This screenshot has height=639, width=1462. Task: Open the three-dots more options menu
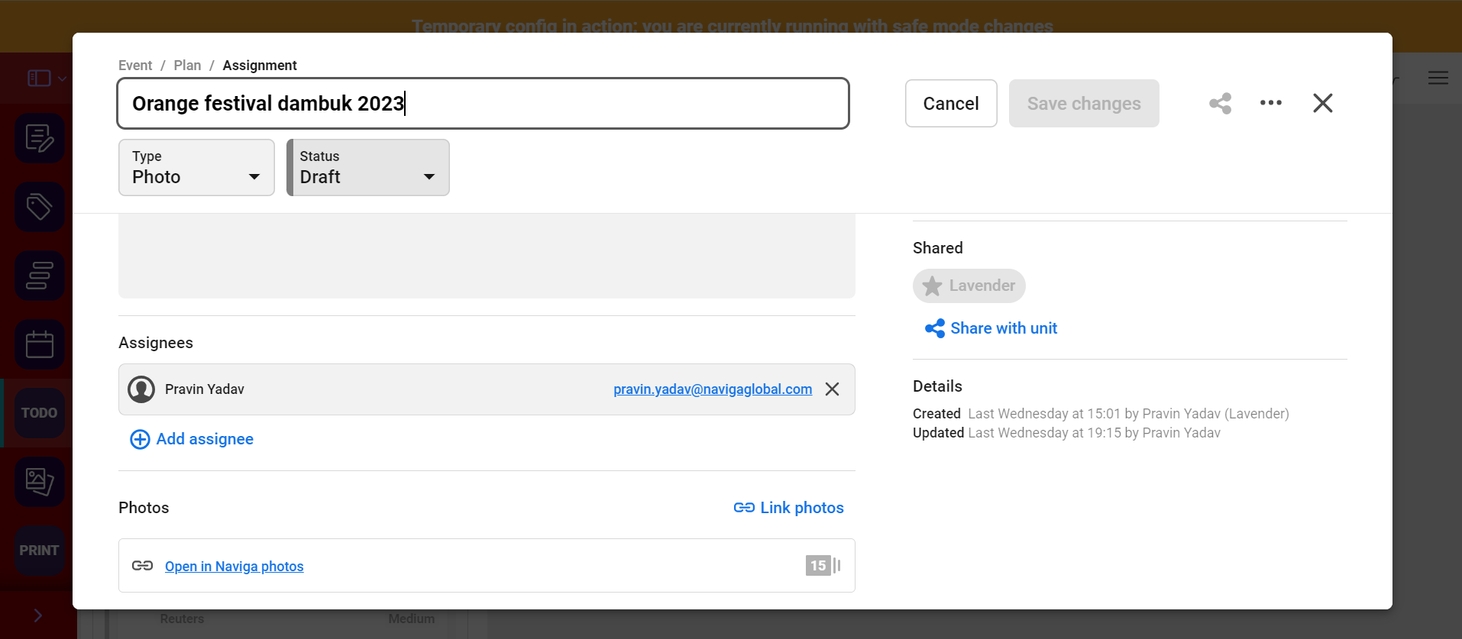[1271, 103]
